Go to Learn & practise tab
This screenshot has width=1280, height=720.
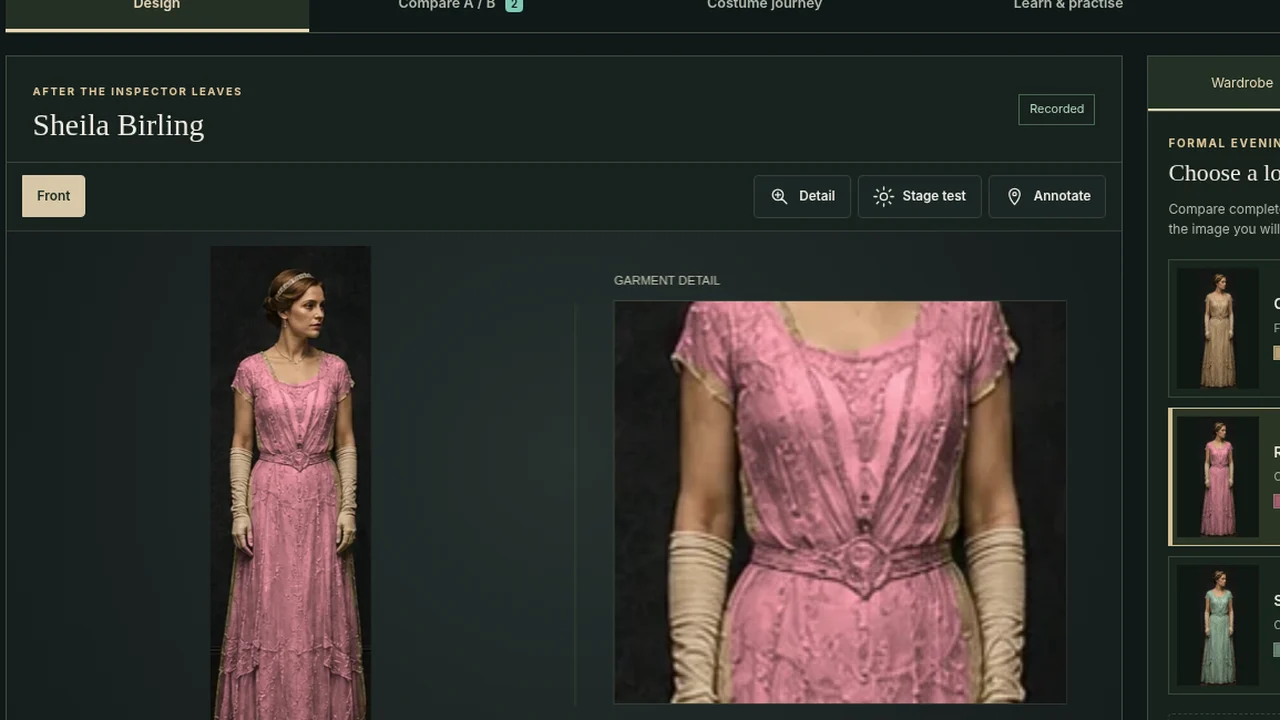(1068, 10)
